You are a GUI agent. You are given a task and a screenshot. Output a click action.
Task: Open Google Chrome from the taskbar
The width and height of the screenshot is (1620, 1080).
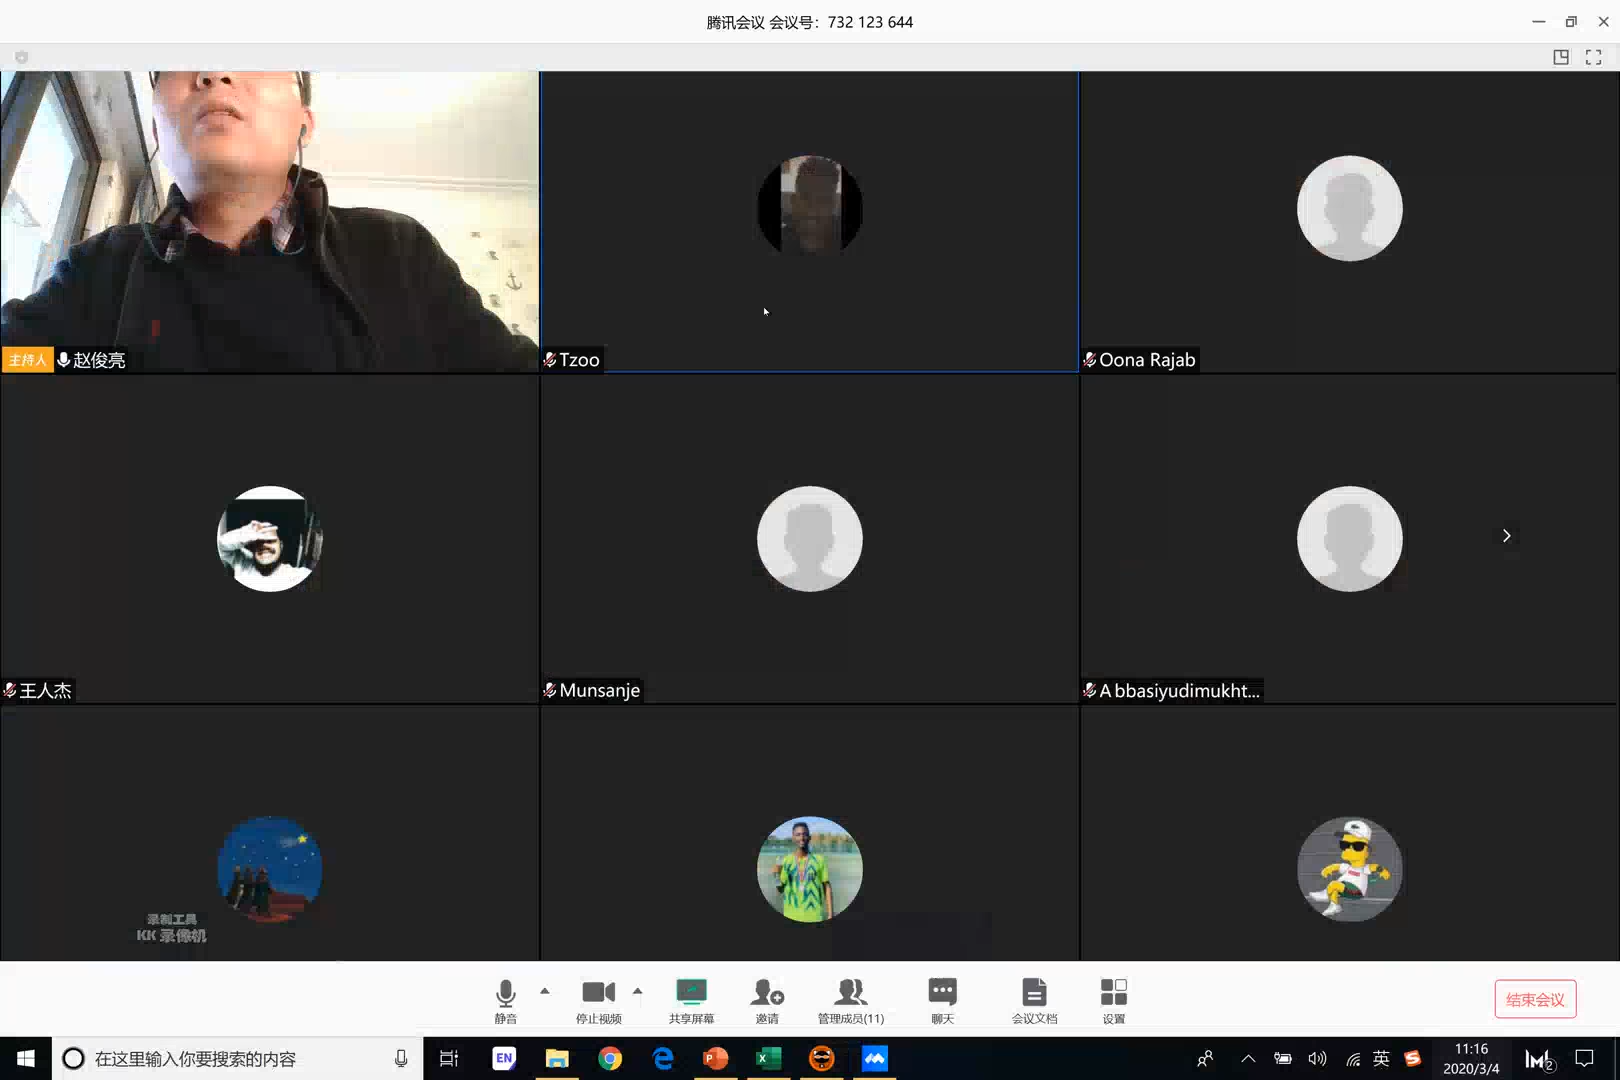pos(610,1058)
